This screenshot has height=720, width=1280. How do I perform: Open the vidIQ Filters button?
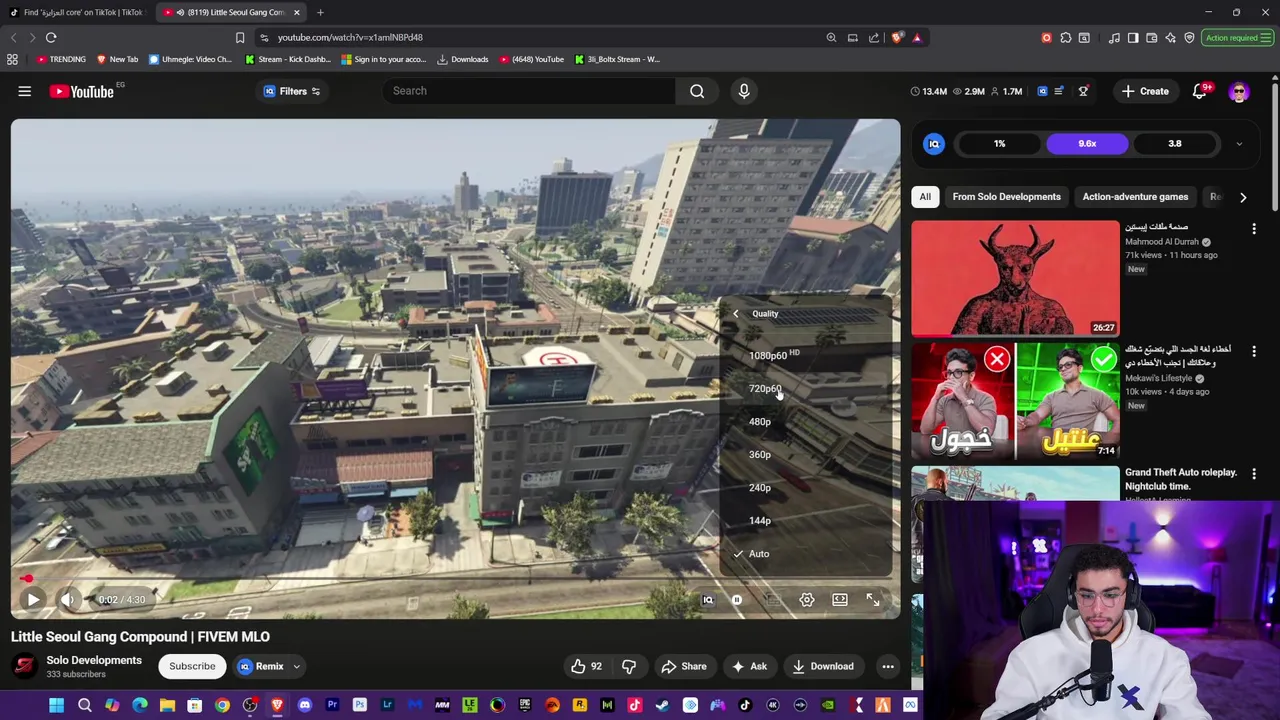click(291, 91)
